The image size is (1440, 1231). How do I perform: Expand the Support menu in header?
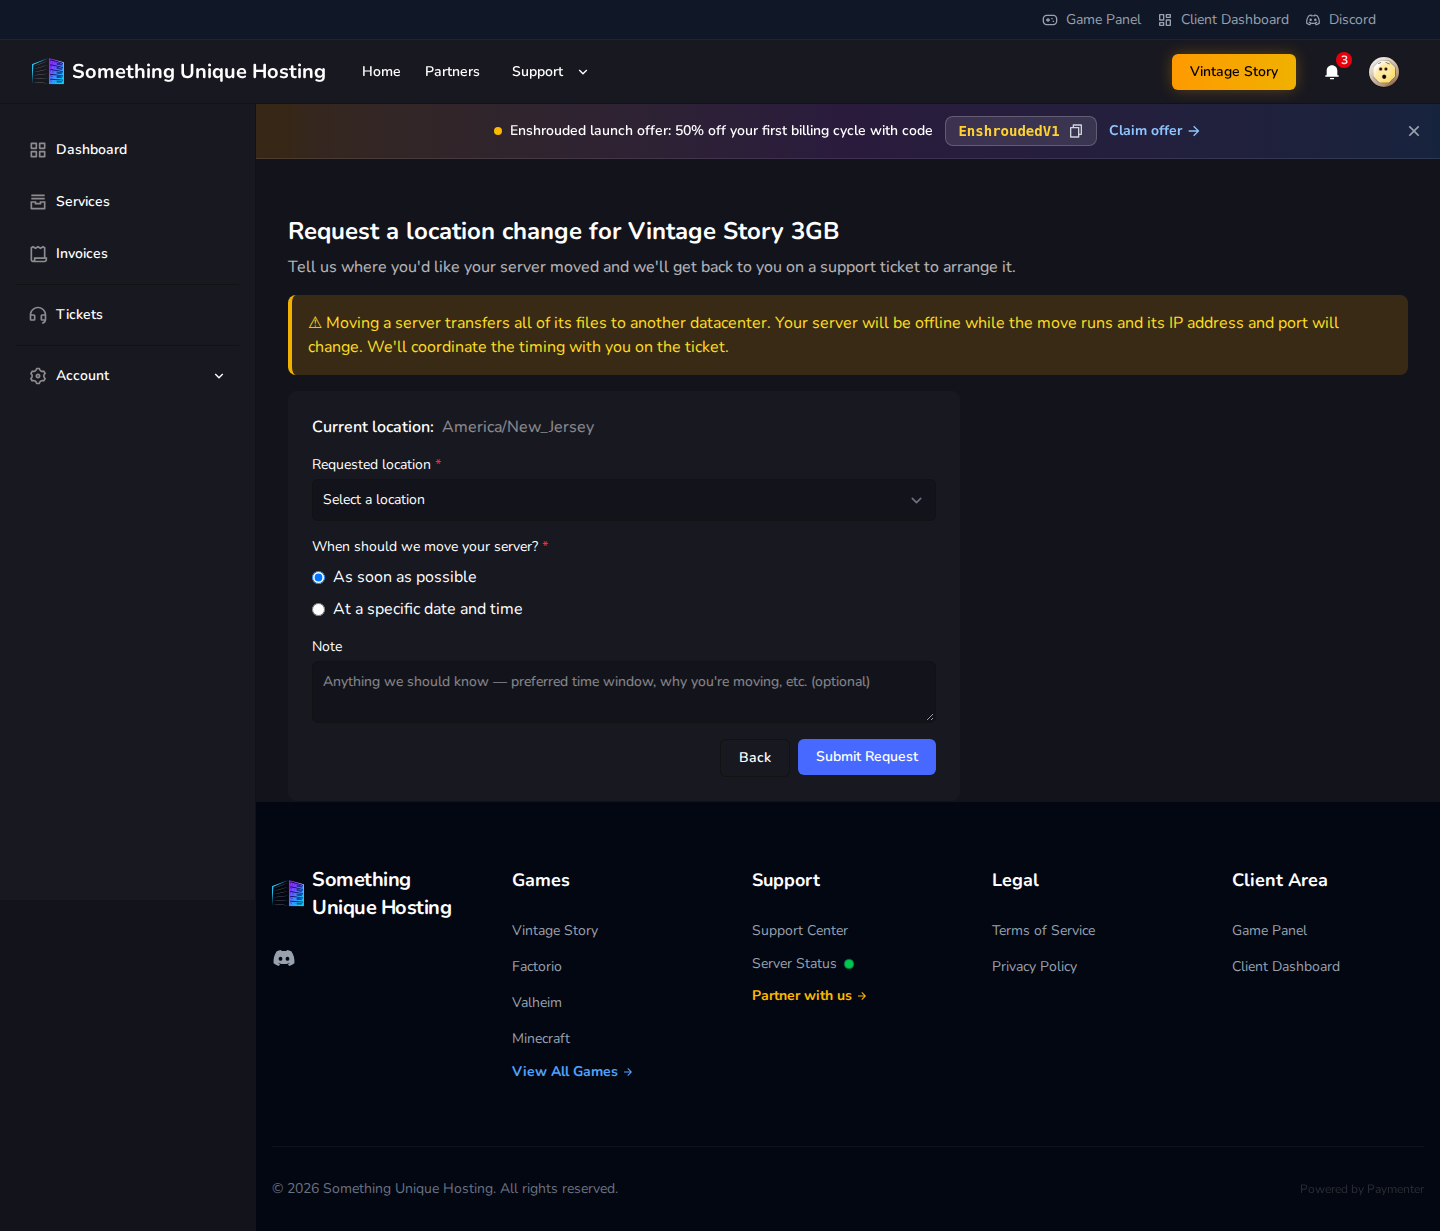(550, 72)
